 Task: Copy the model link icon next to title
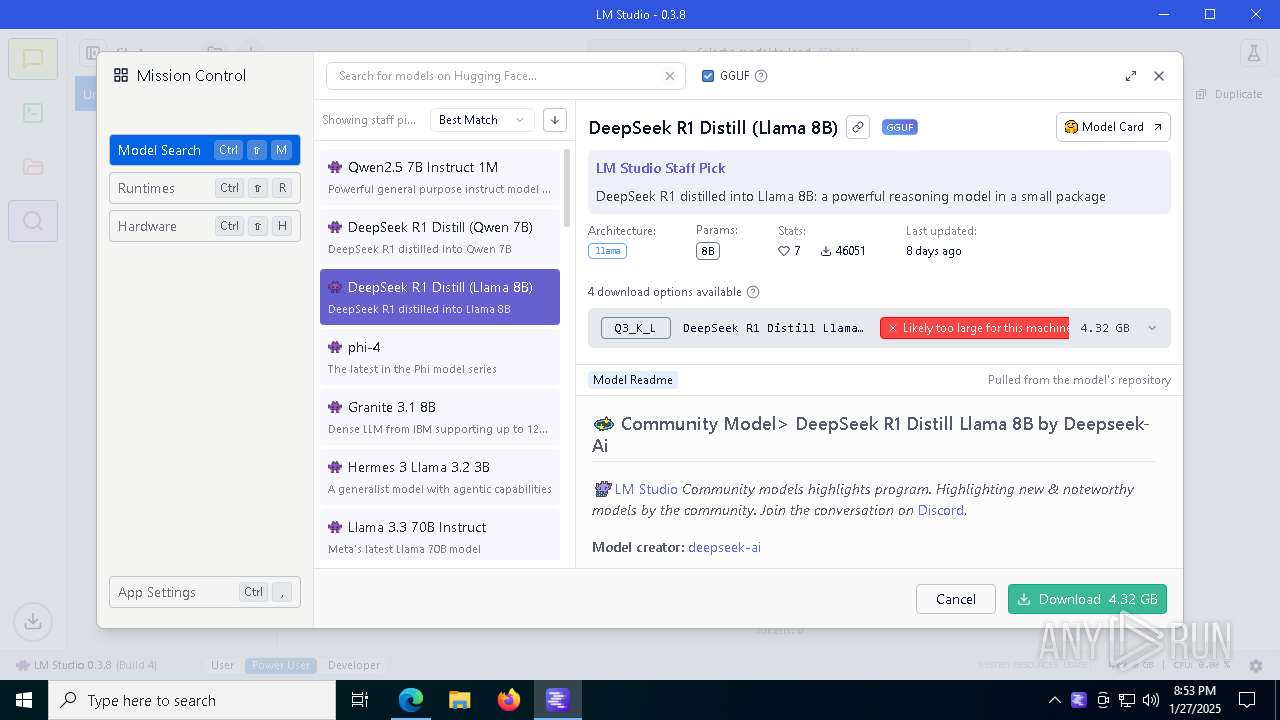[x=857, y=127]
